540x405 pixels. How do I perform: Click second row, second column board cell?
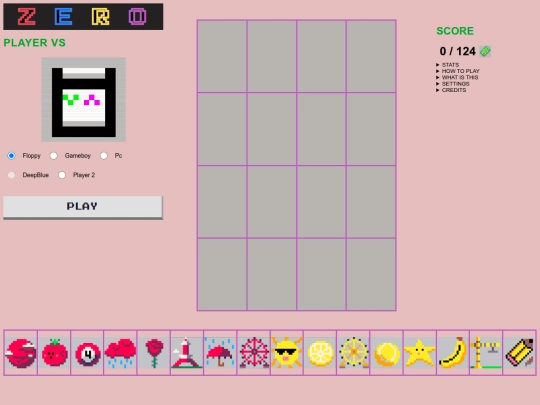pos(272,129)
